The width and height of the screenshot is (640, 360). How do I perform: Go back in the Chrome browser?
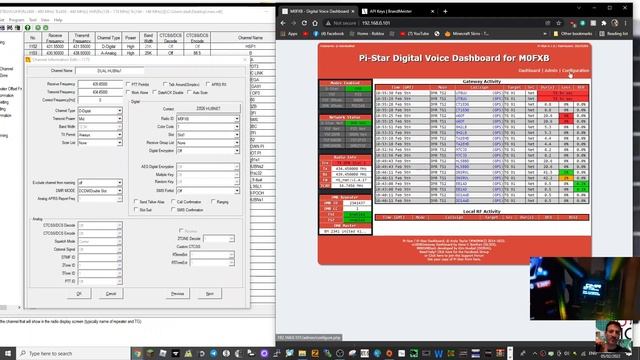283,23
